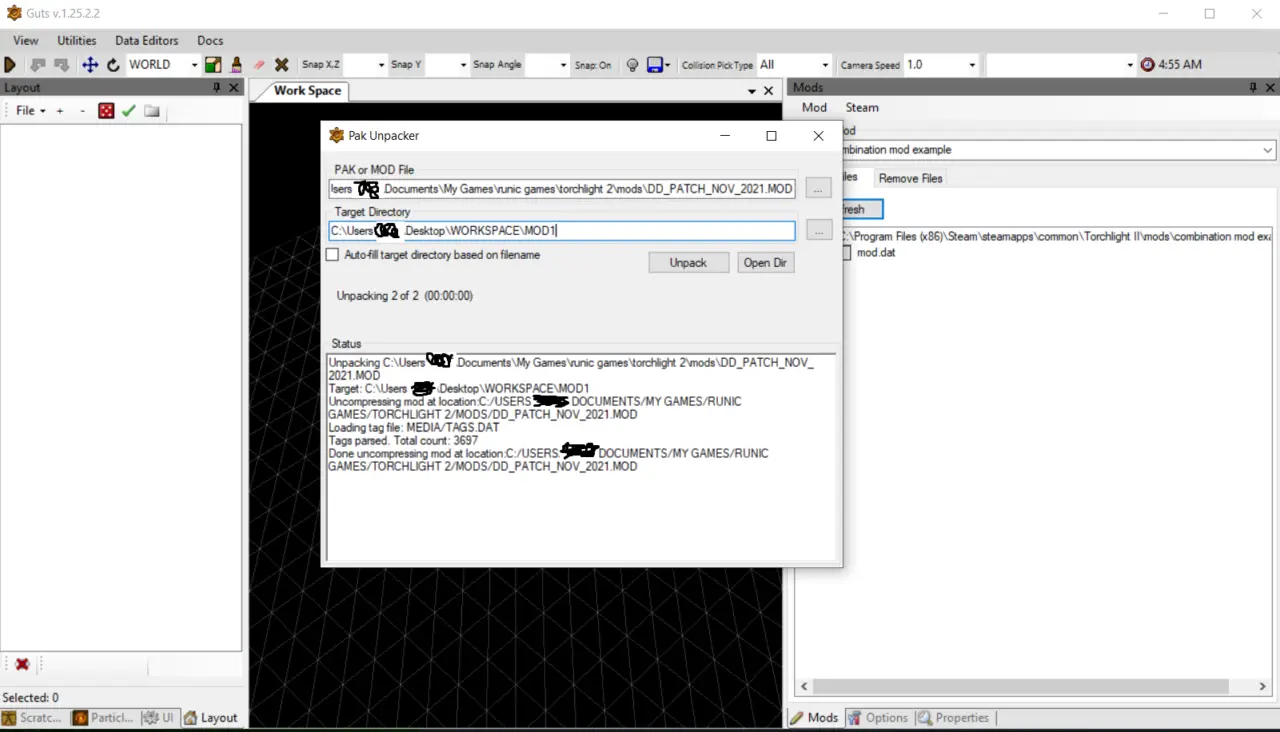Screen dimensions: 1280x732
Task: Switch to the Scratch bottom tab
Action: click(33, 718)
